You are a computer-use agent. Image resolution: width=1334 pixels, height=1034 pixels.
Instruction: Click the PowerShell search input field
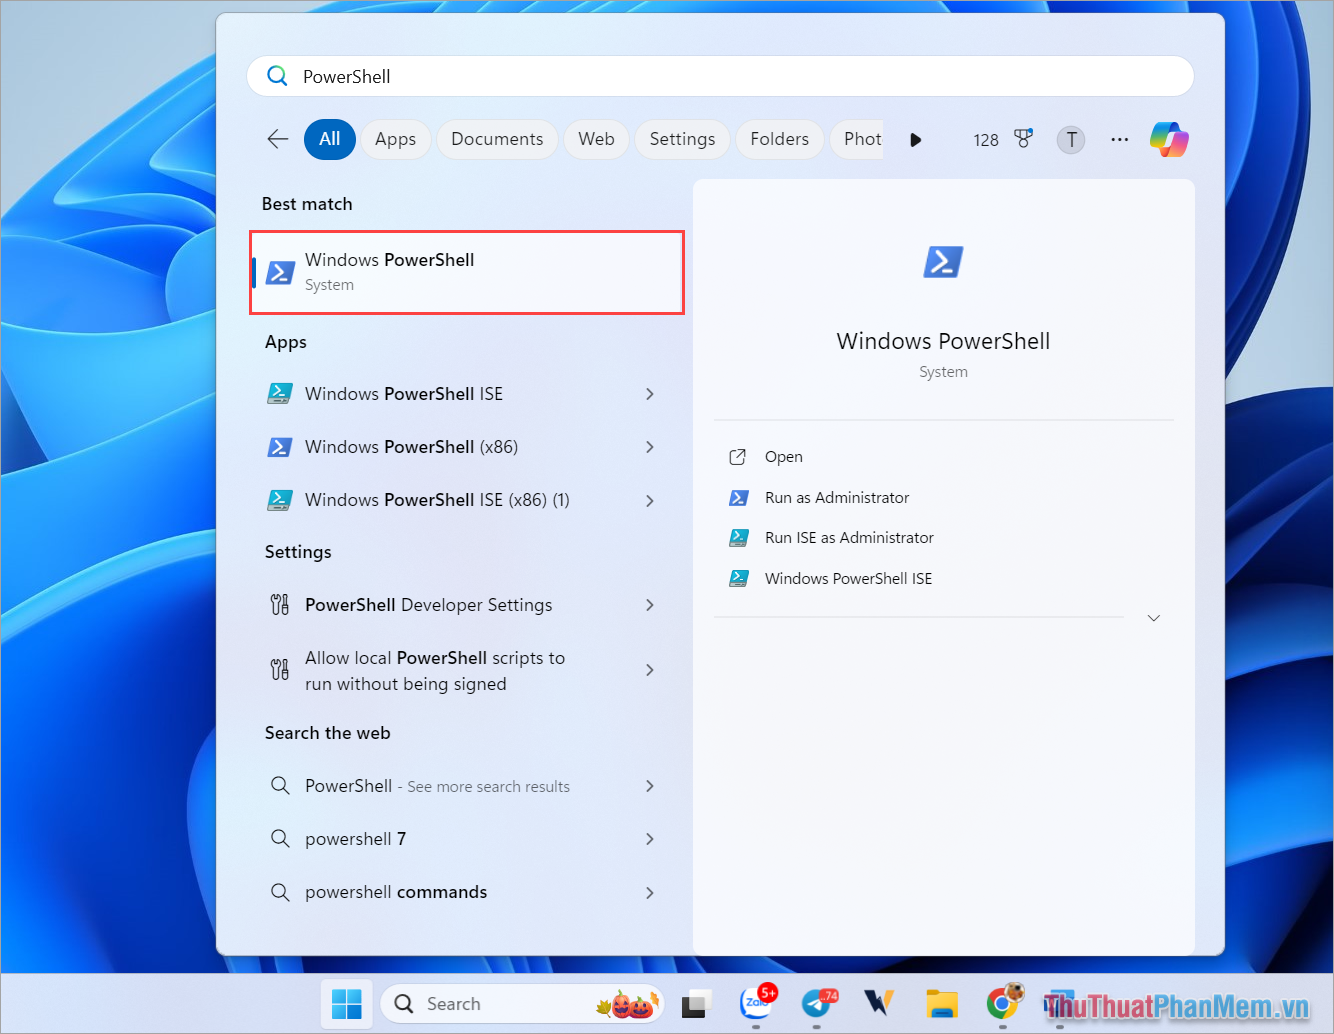pyautogui.click(x=720, y=76)
